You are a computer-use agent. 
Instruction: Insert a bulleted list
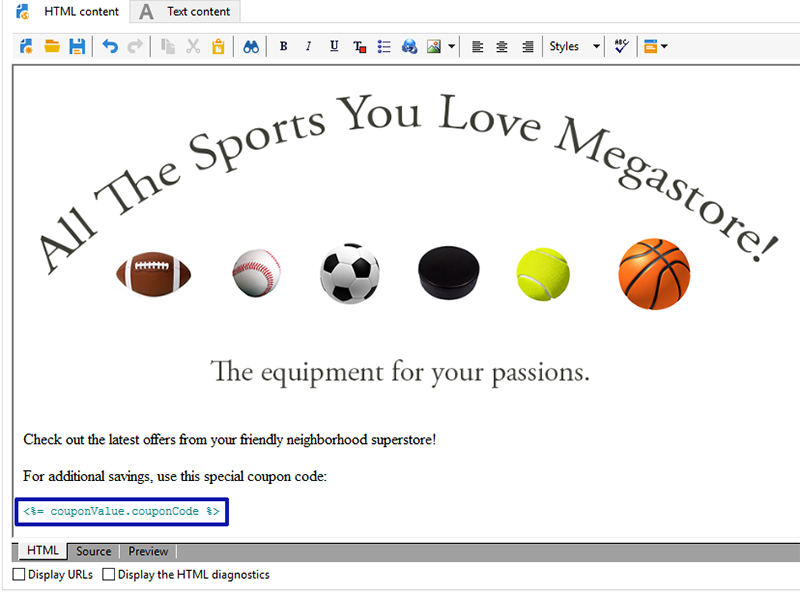(384, 47)
